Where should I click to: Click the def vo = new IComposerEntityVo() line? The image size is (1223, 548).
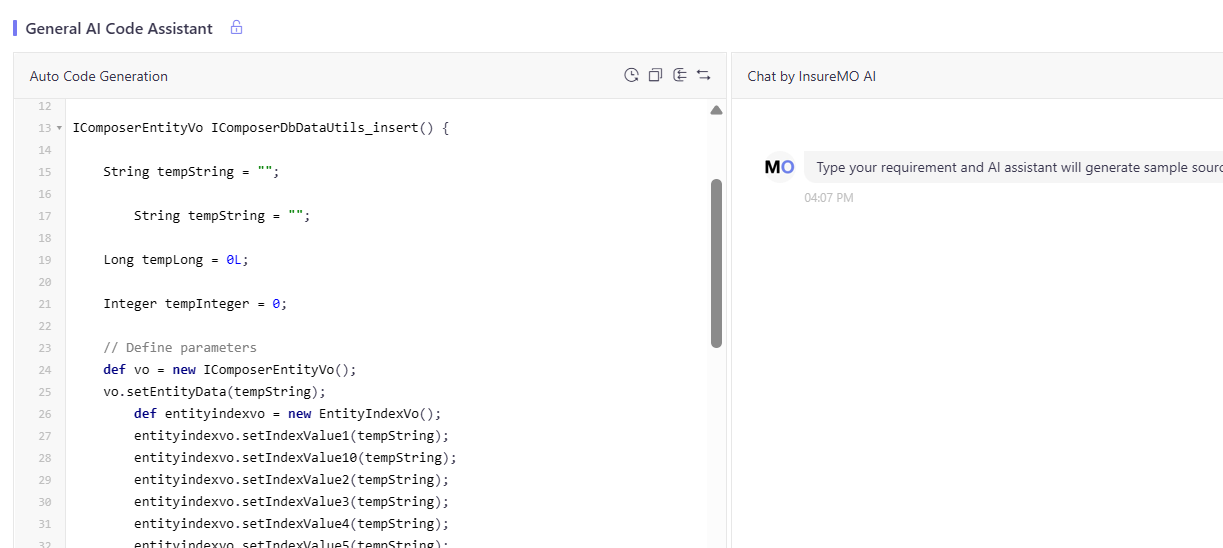(230, 370)
